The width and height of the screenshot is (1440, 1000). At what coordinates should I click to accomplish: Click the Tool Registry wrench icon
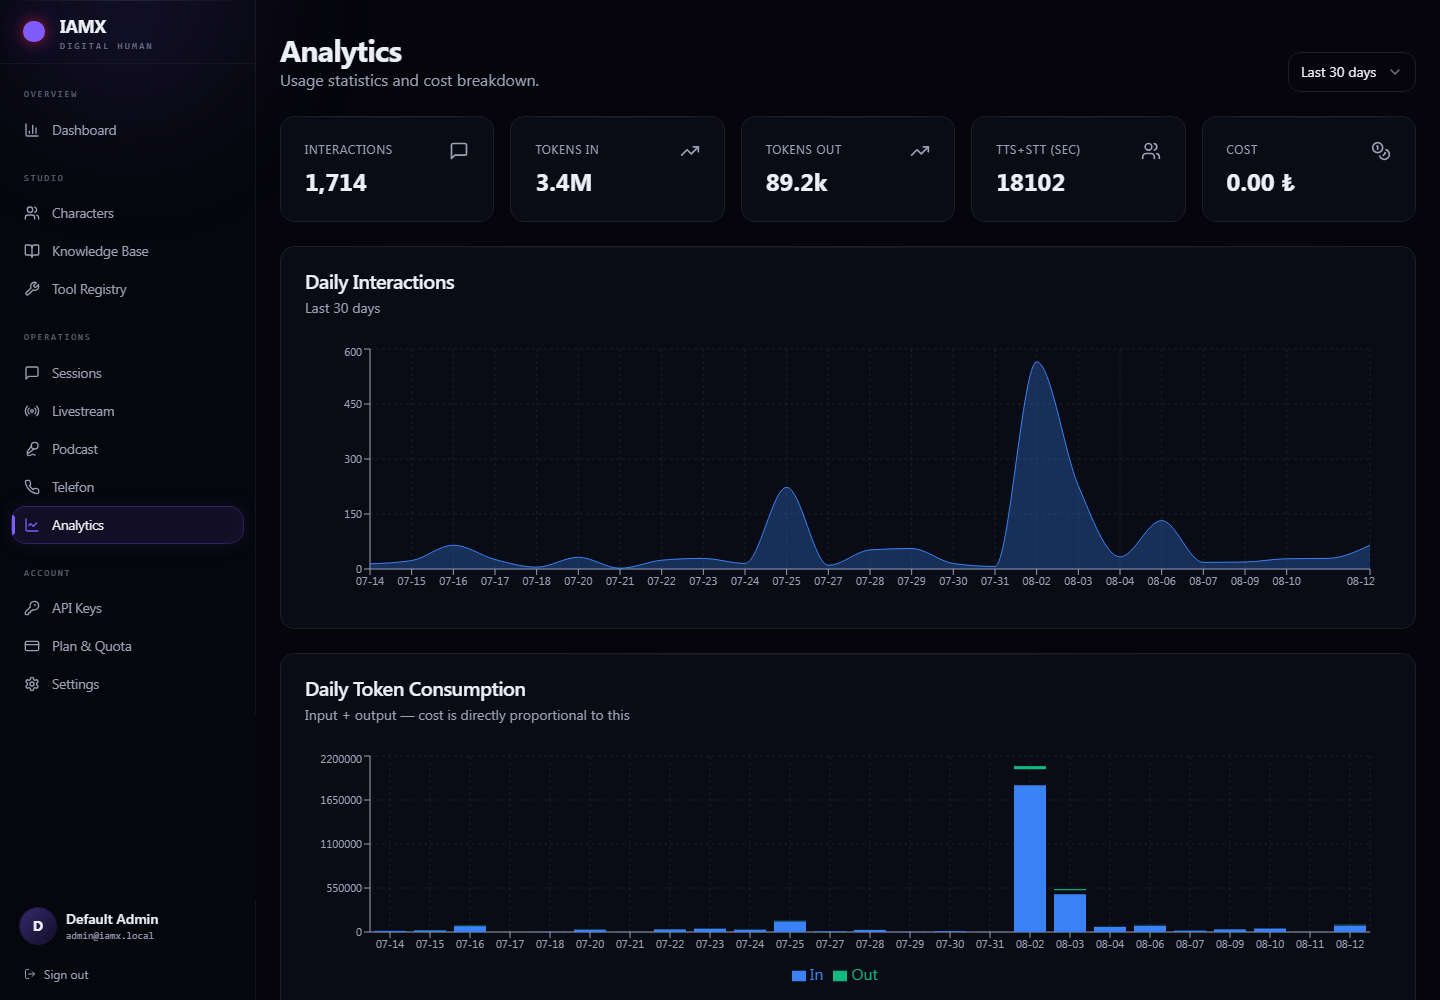coord(32,289)
